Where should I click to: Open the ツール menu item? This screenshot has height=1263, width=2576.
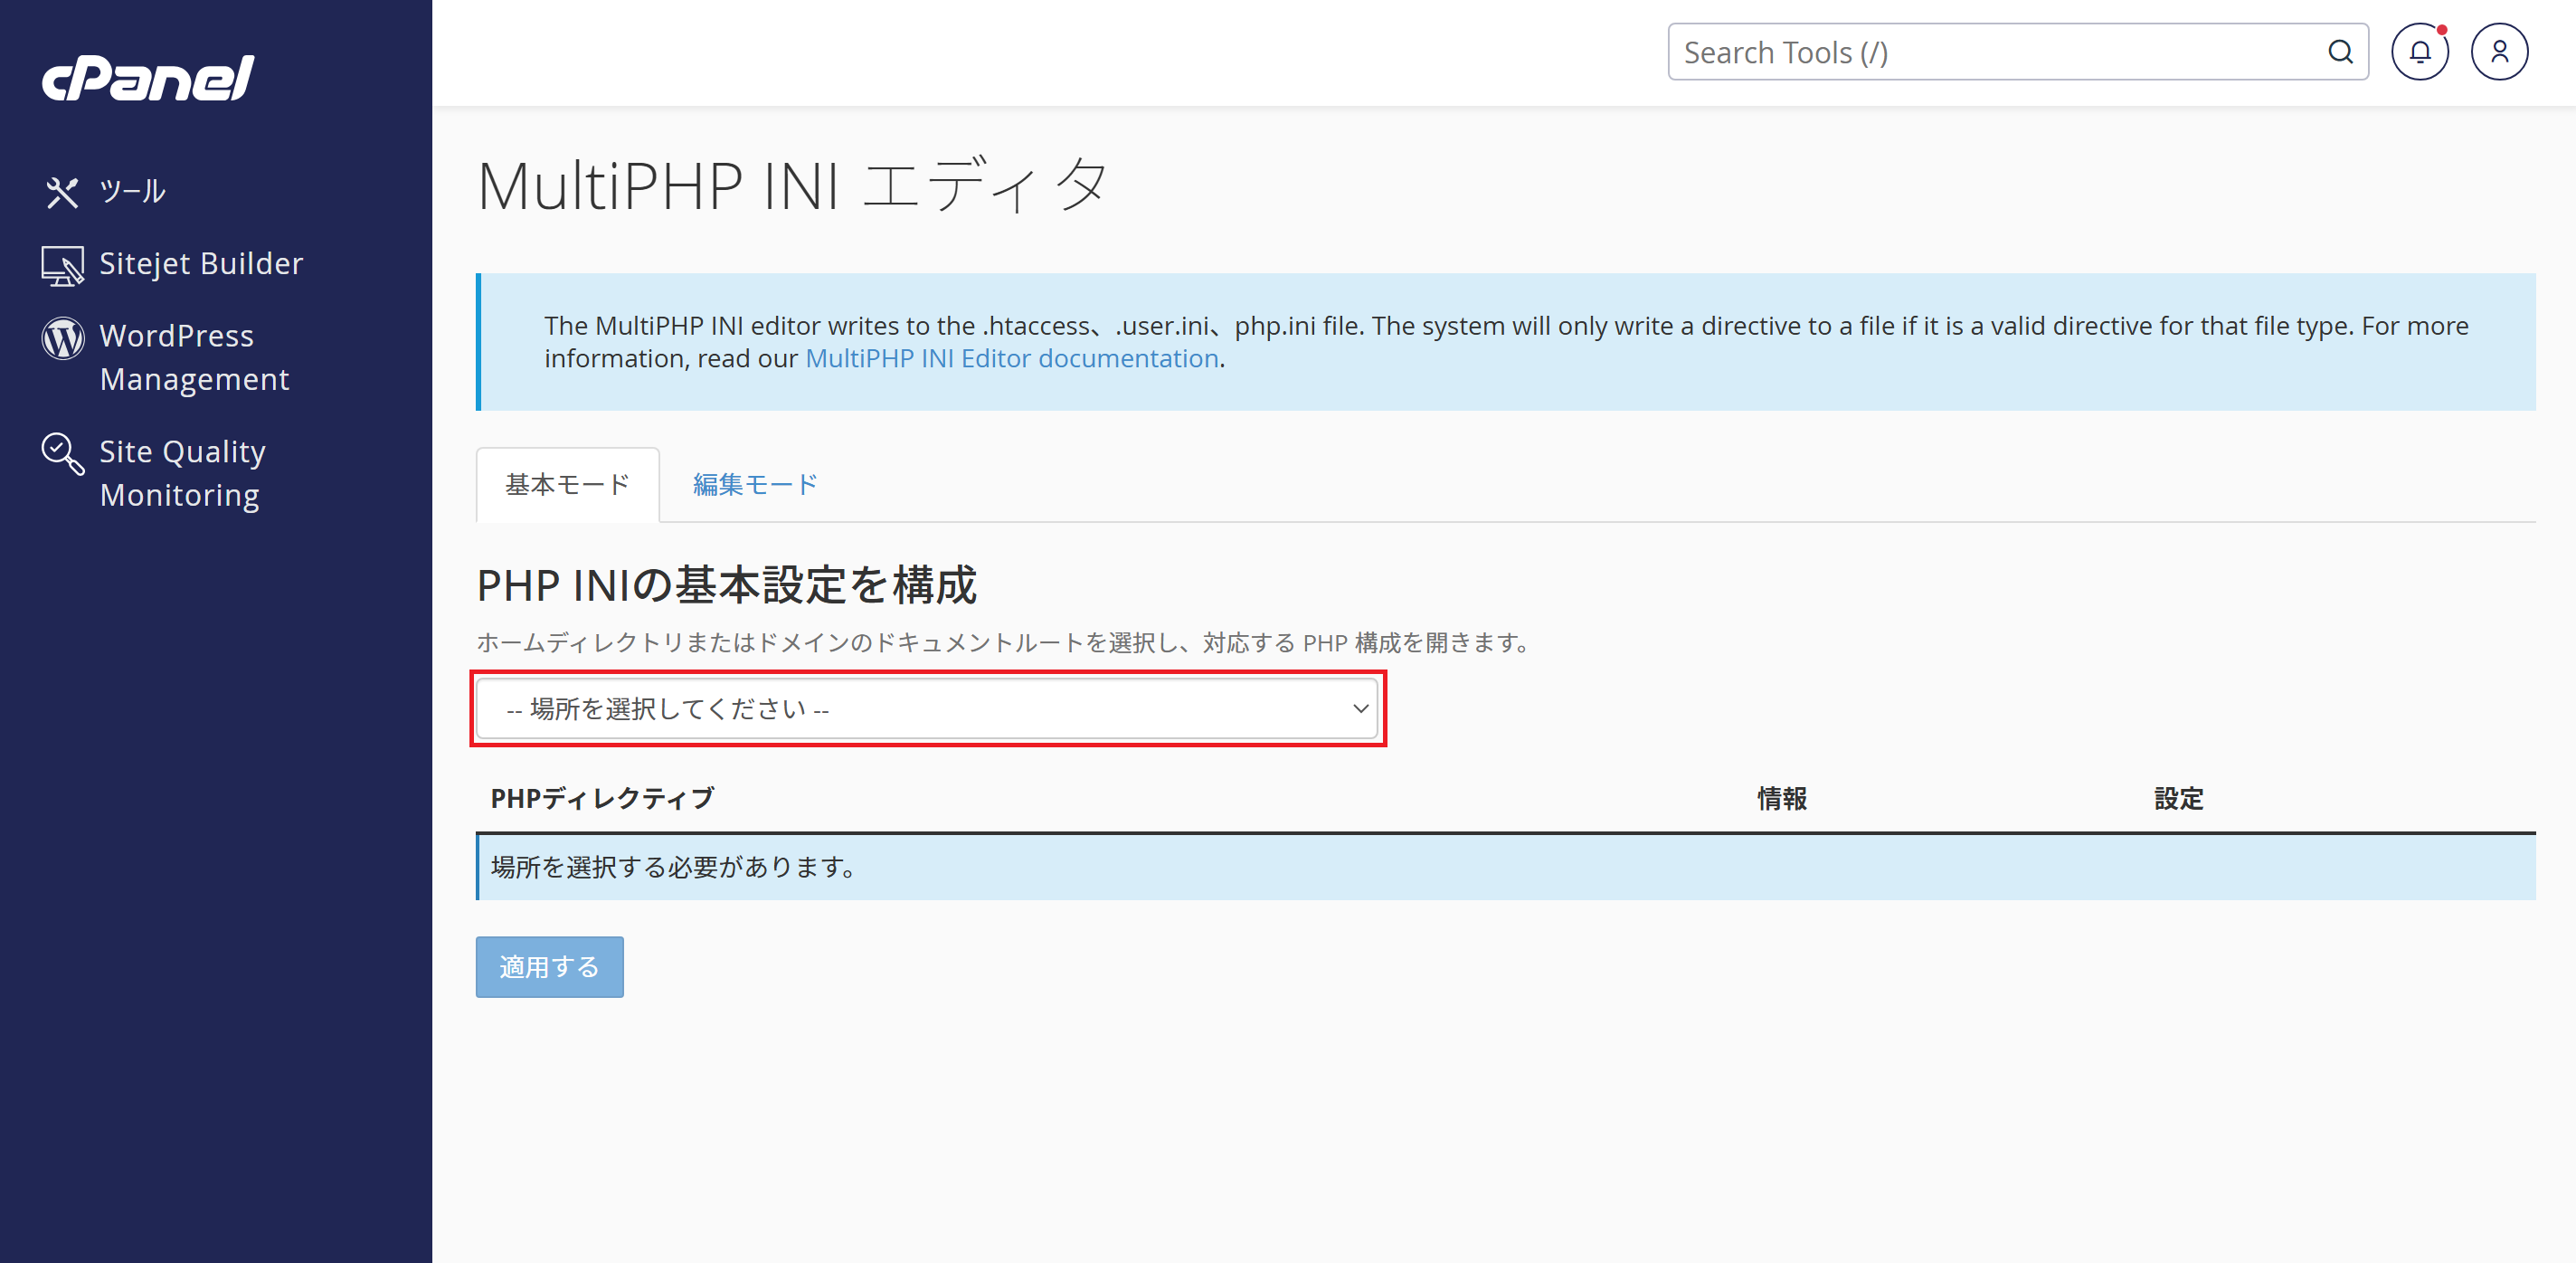point(132,191)
